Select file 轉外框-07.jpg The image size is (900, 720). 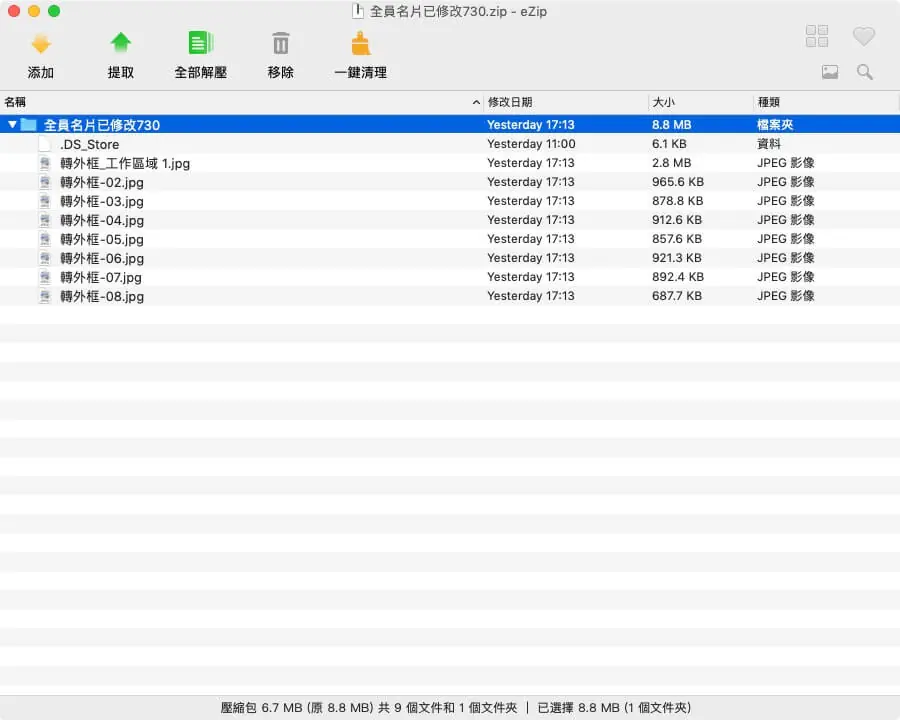pos(100,277)
